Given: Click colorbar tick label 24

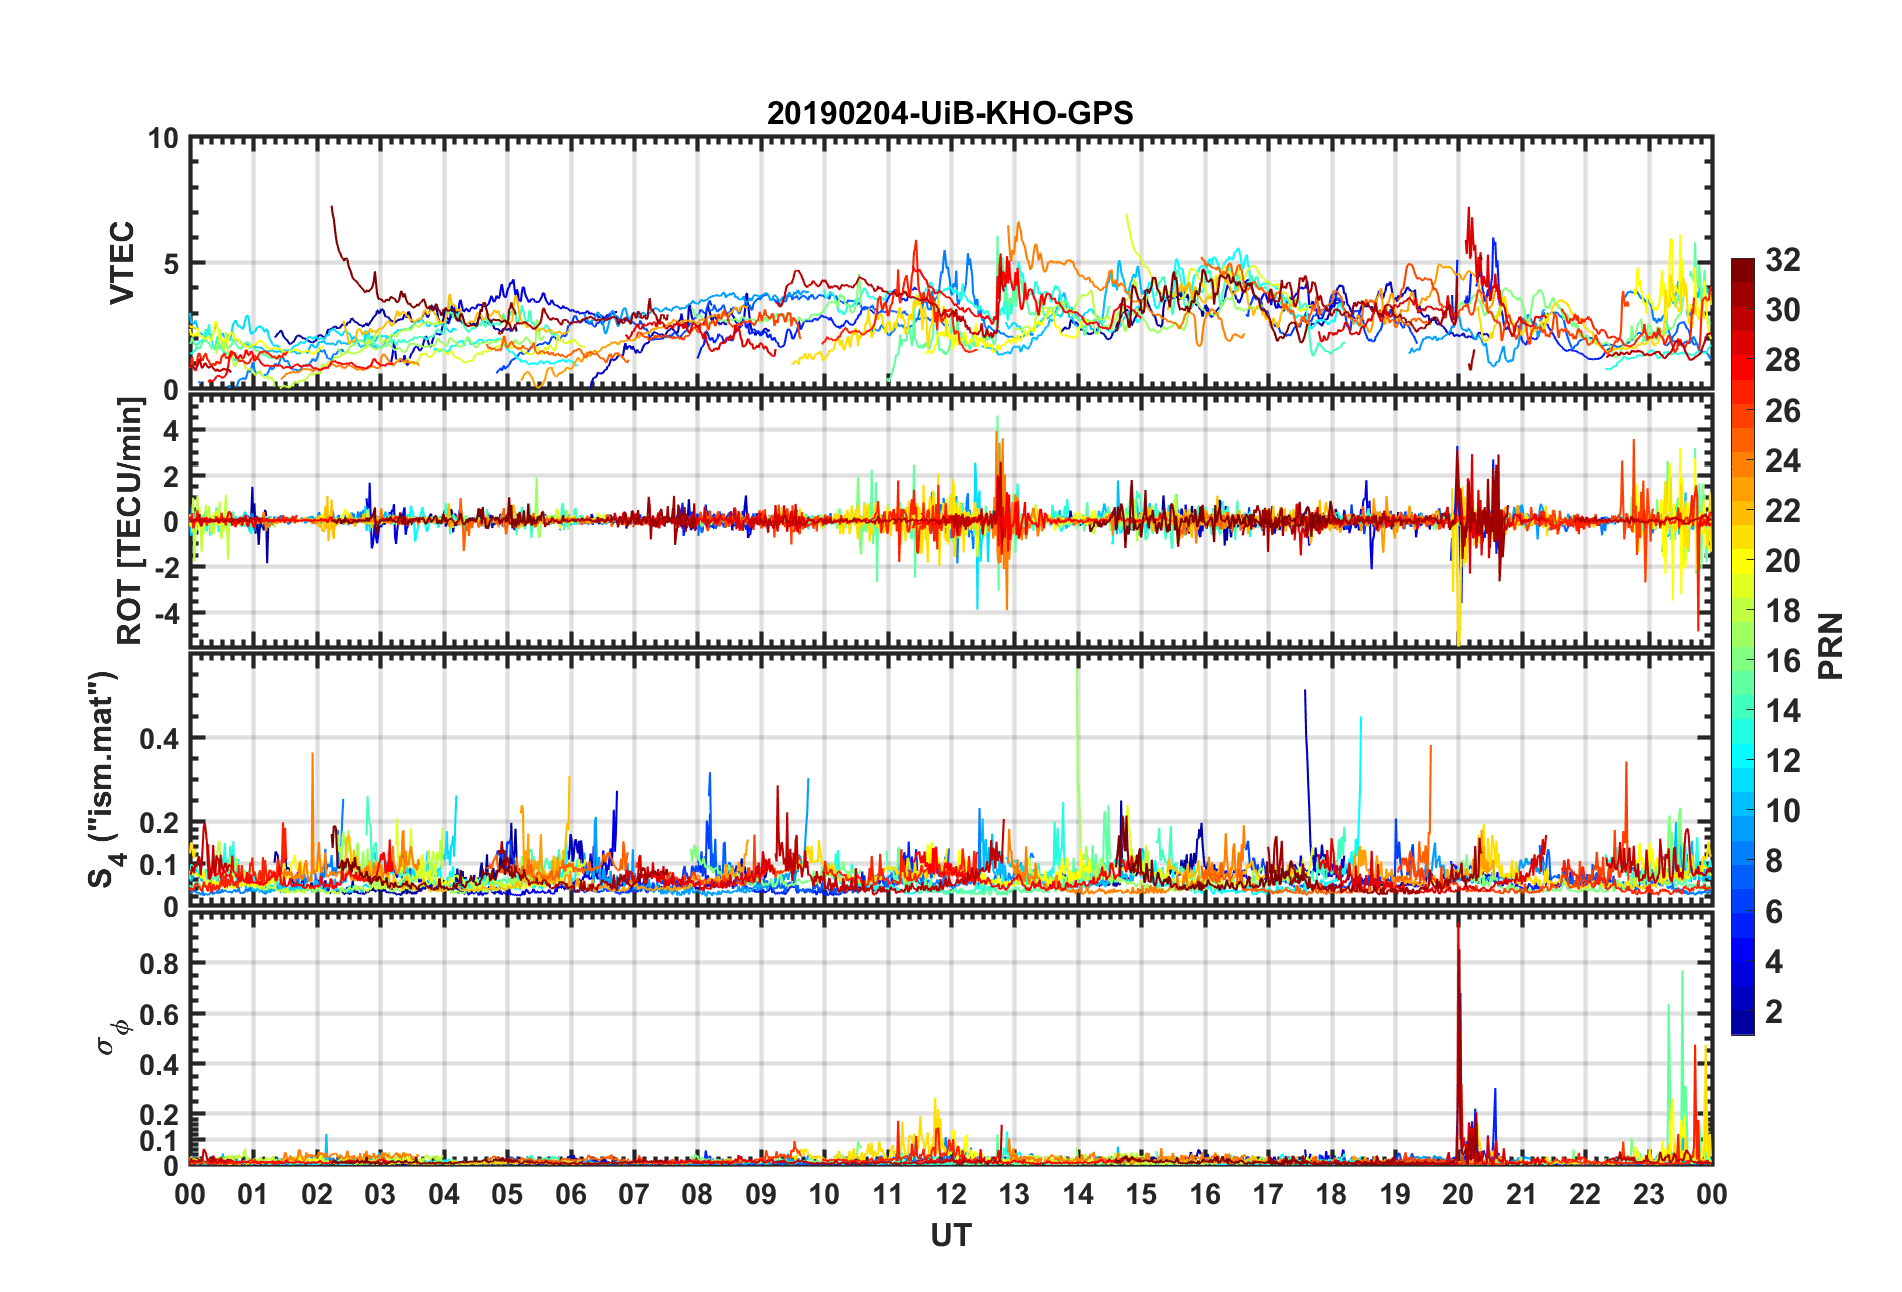Looking at the screenshot, I should [x=1782, y=460].
